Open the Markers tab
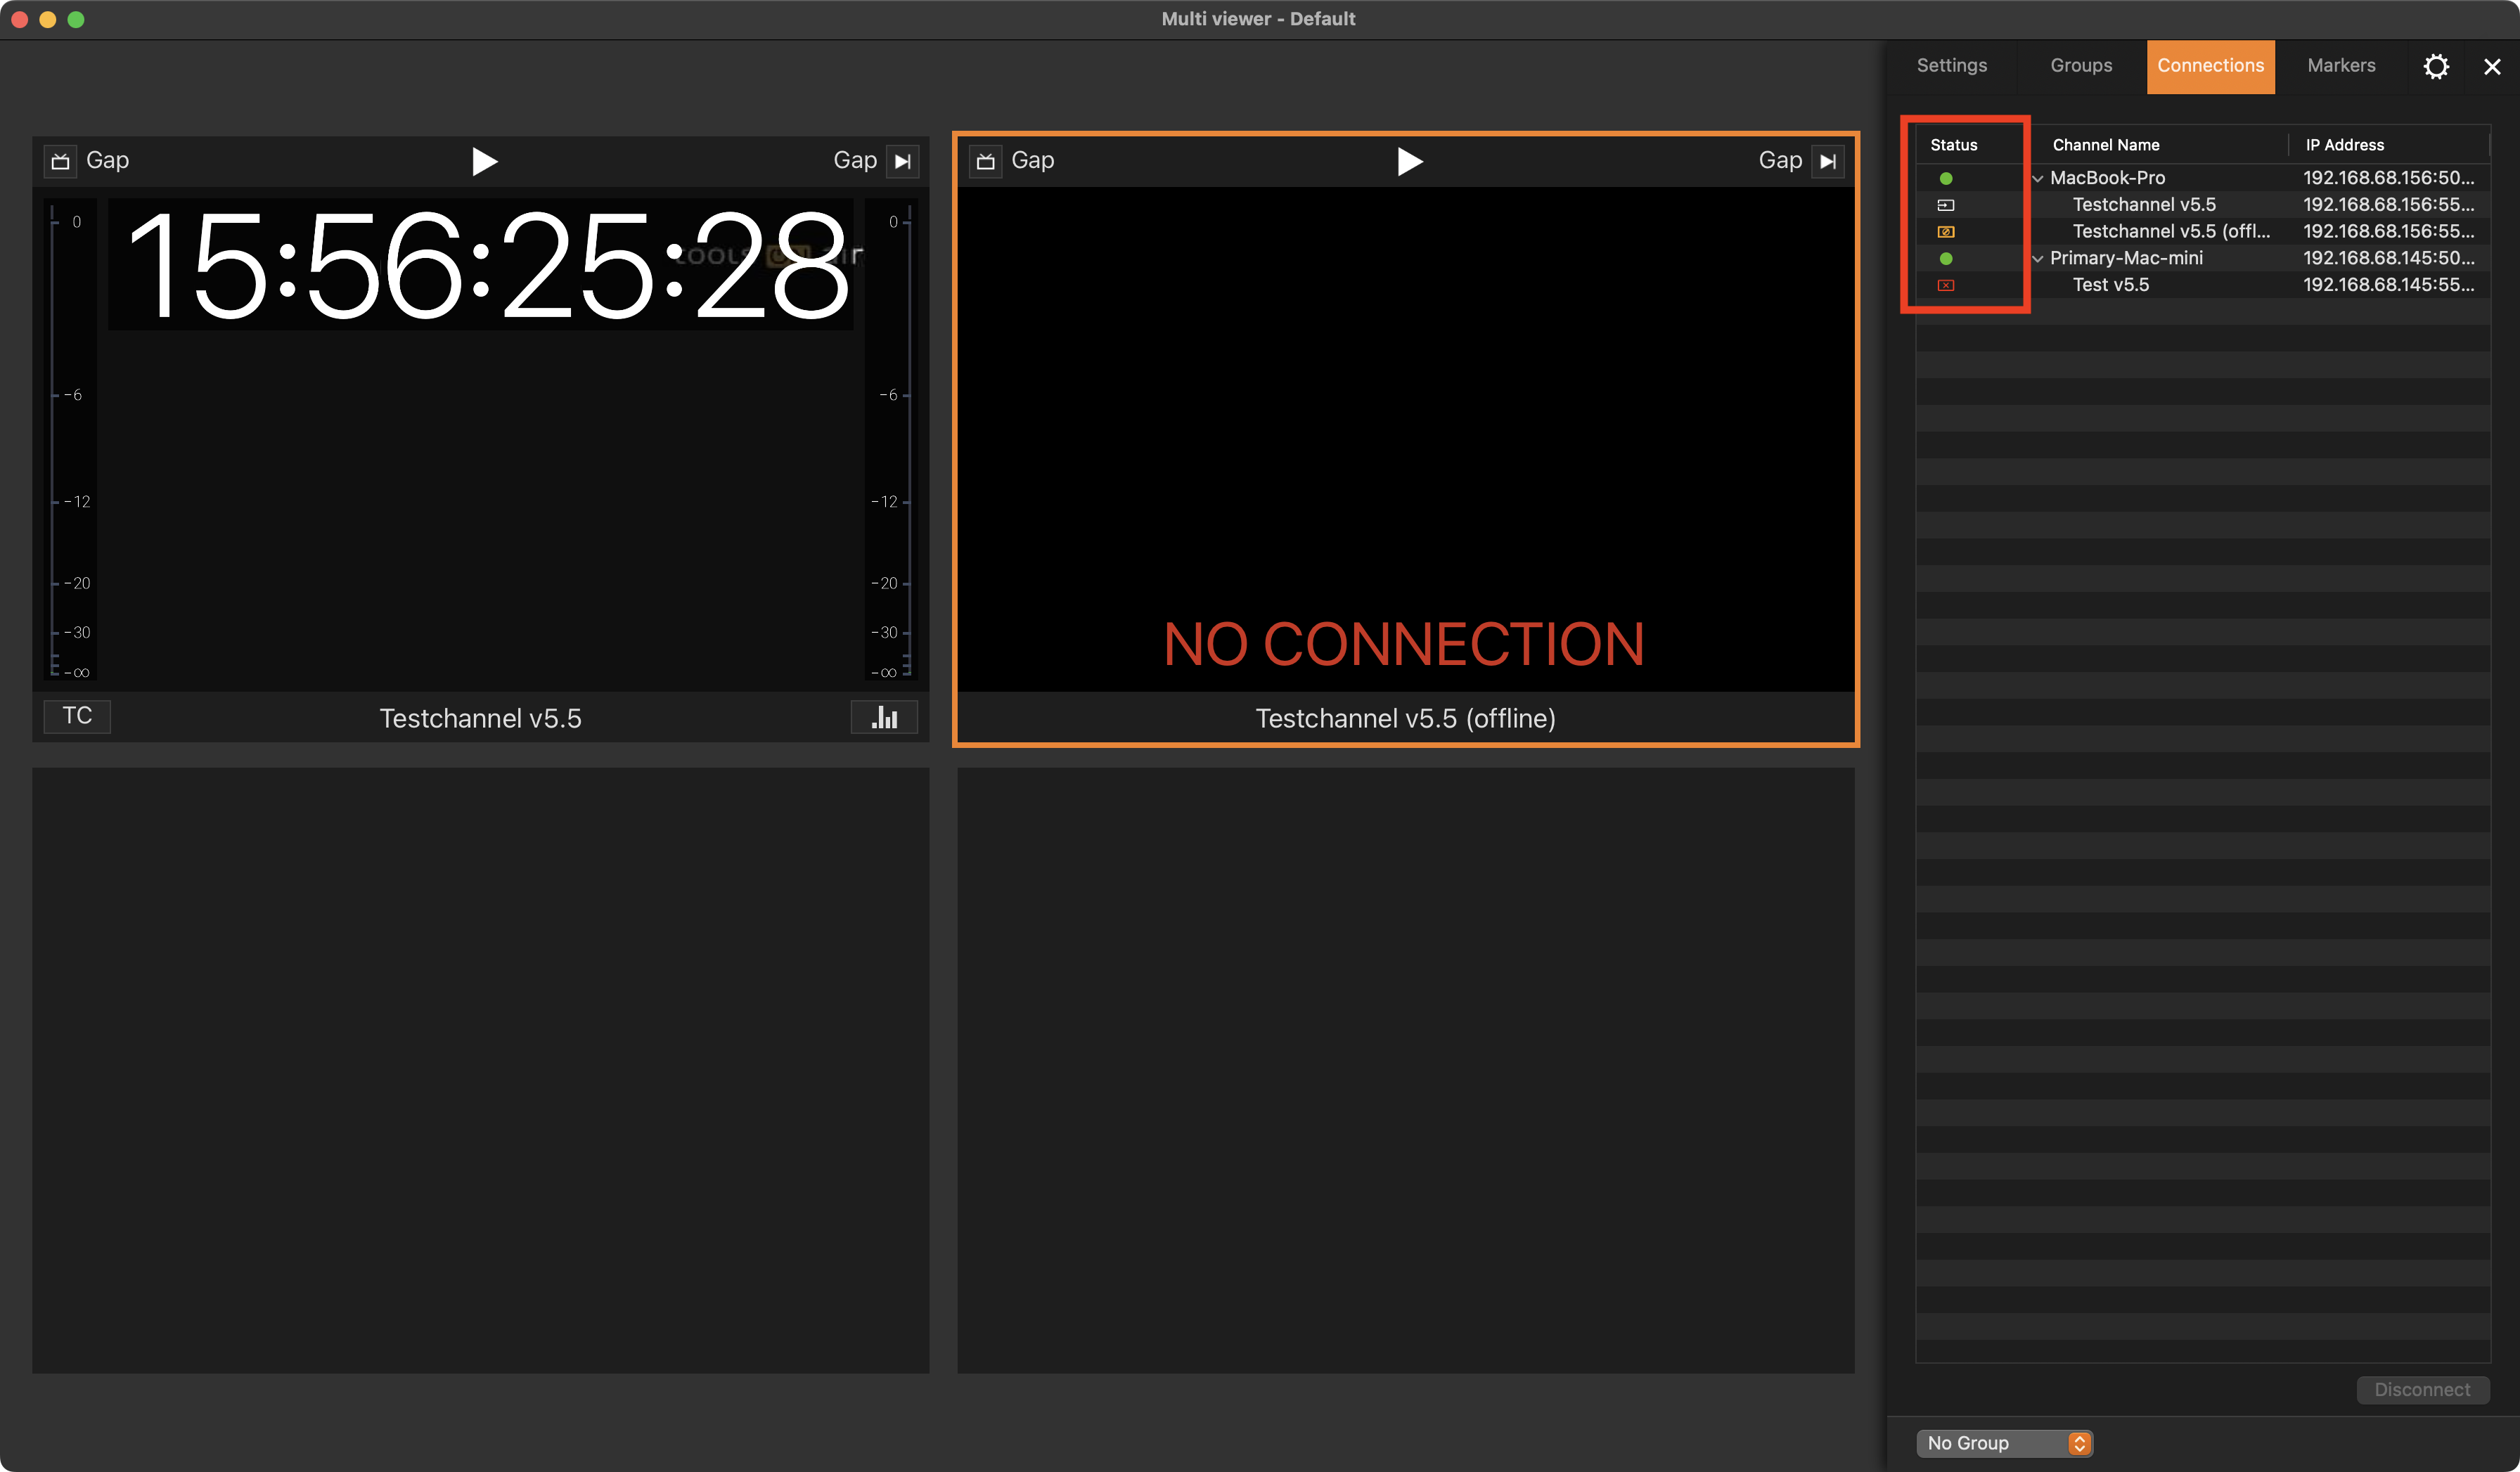 point(2341,66)
